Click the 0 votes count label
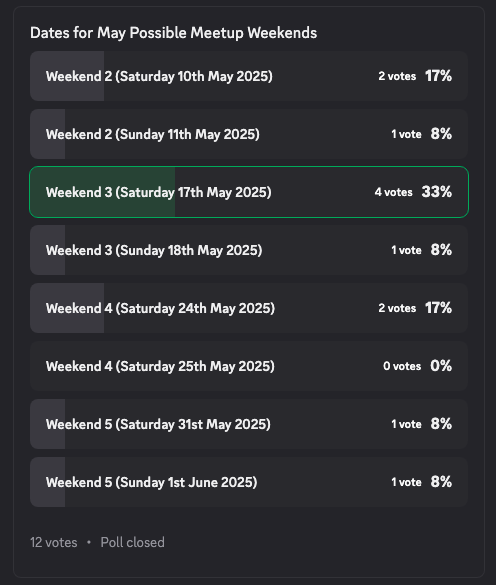The image size is (496, 585). tap(402, 366)
